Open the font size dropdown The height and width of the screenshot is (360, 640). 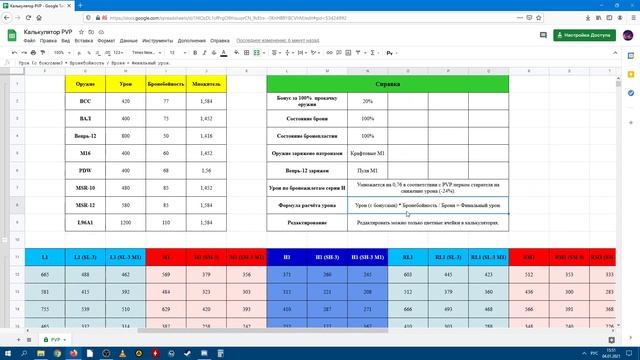click(x=178, y=53)
